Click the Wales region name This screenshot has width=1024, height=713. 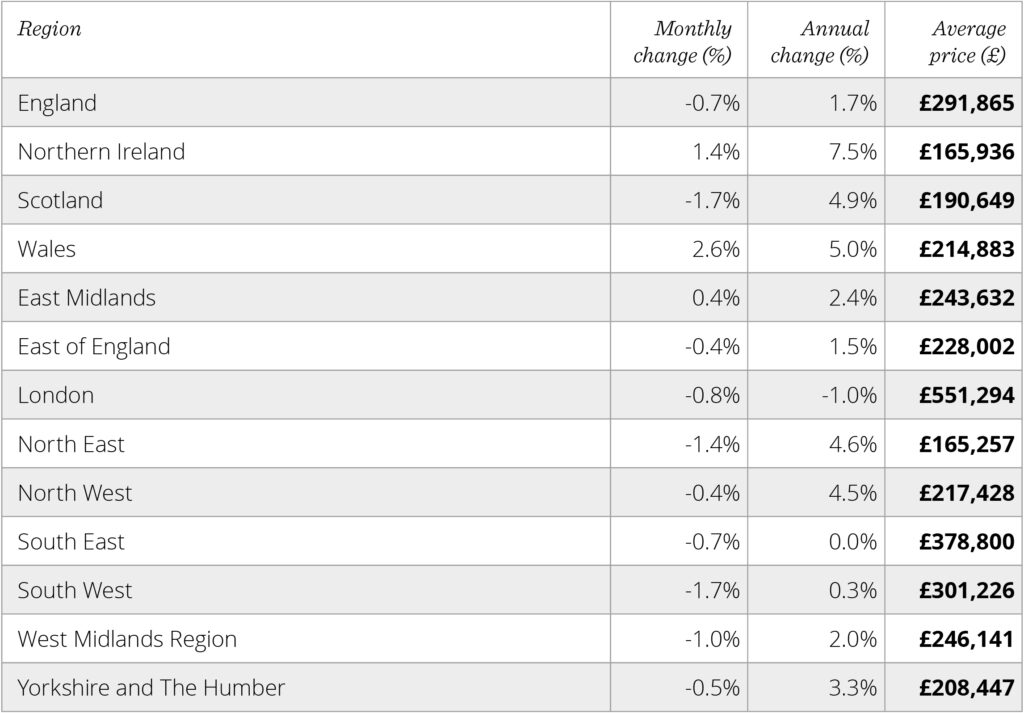click(46, 249)
